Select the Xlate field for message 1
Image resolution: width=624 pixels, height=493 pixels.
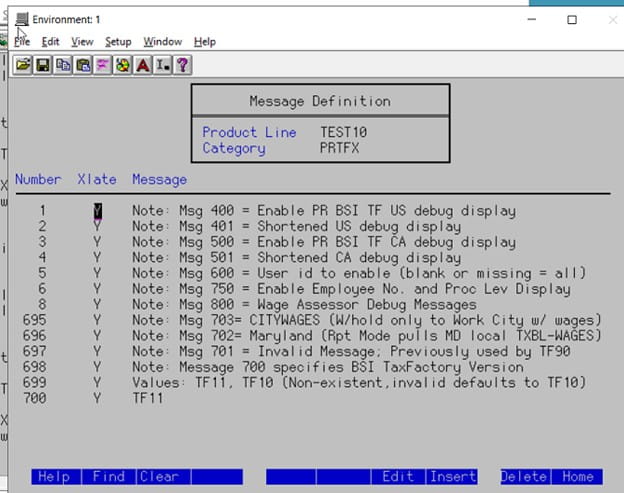97,211
